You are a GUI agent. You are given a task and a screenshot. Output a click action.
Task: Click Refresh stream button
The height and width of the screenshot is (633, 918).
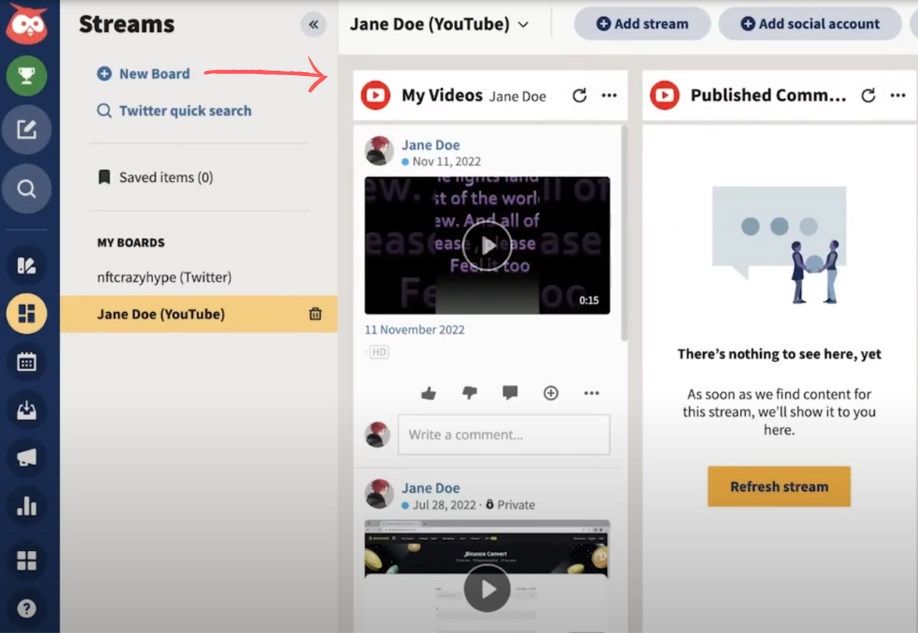coord(779,487)
